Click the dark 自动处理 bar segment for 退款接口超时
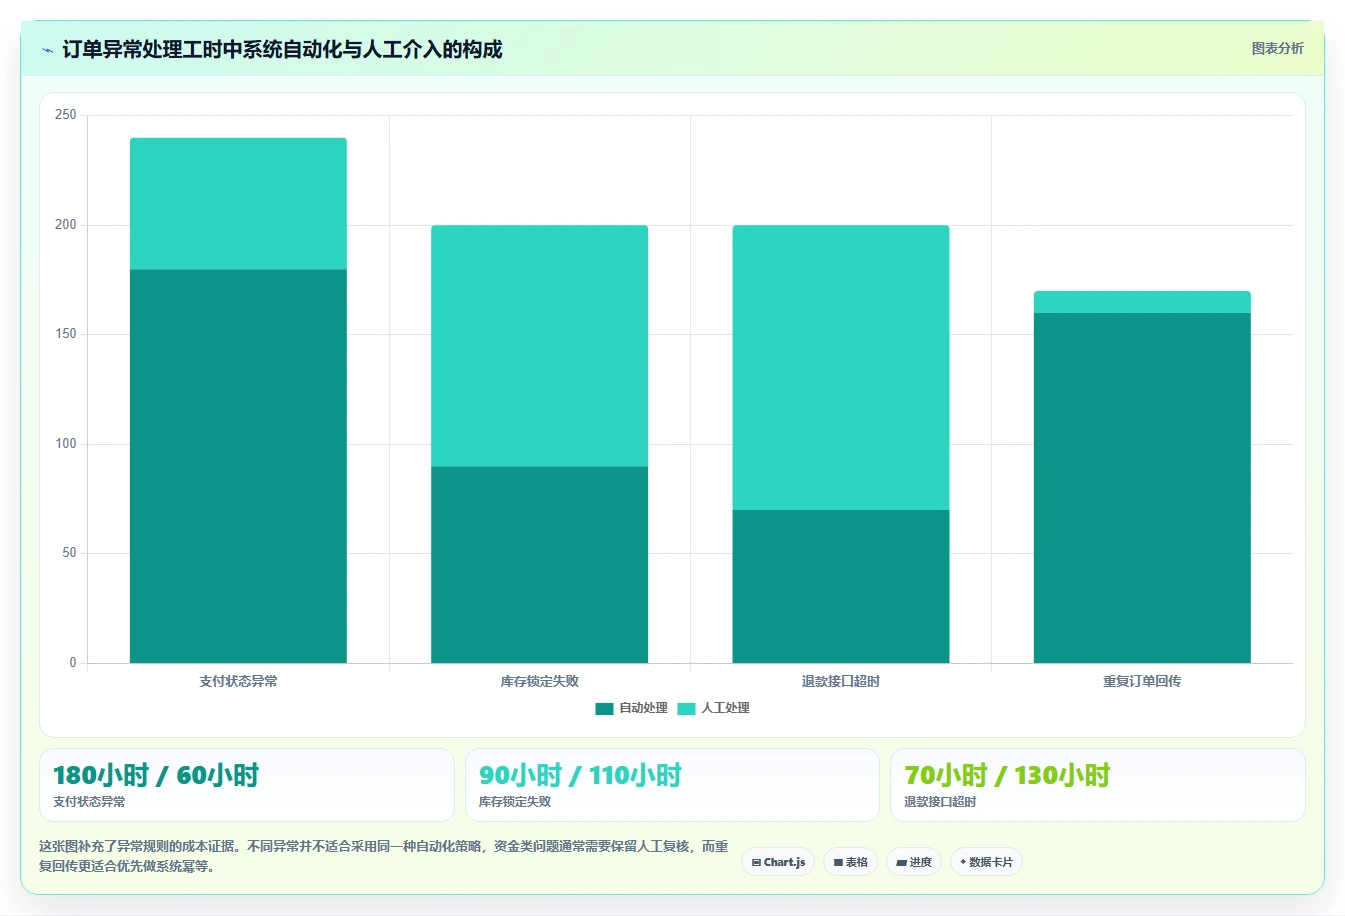 (840, 587)
